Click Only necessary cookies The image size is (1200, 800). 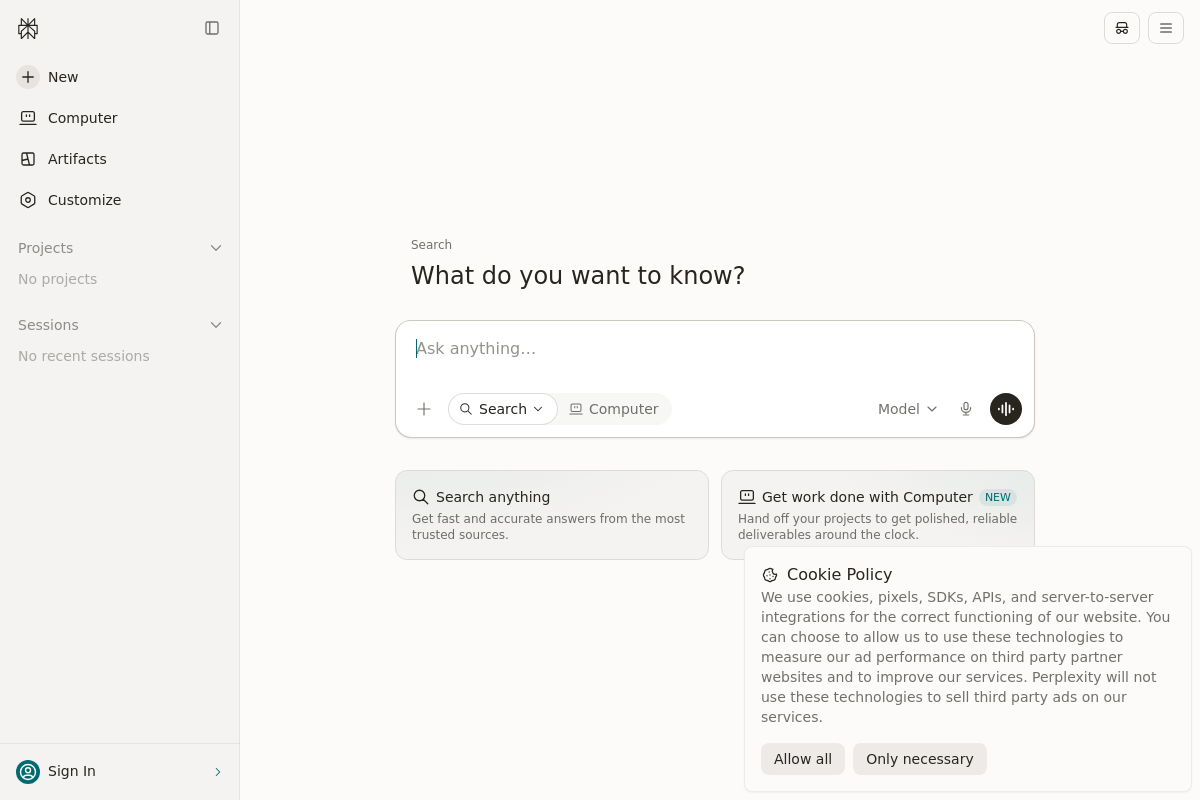click(x=920, y=759)
